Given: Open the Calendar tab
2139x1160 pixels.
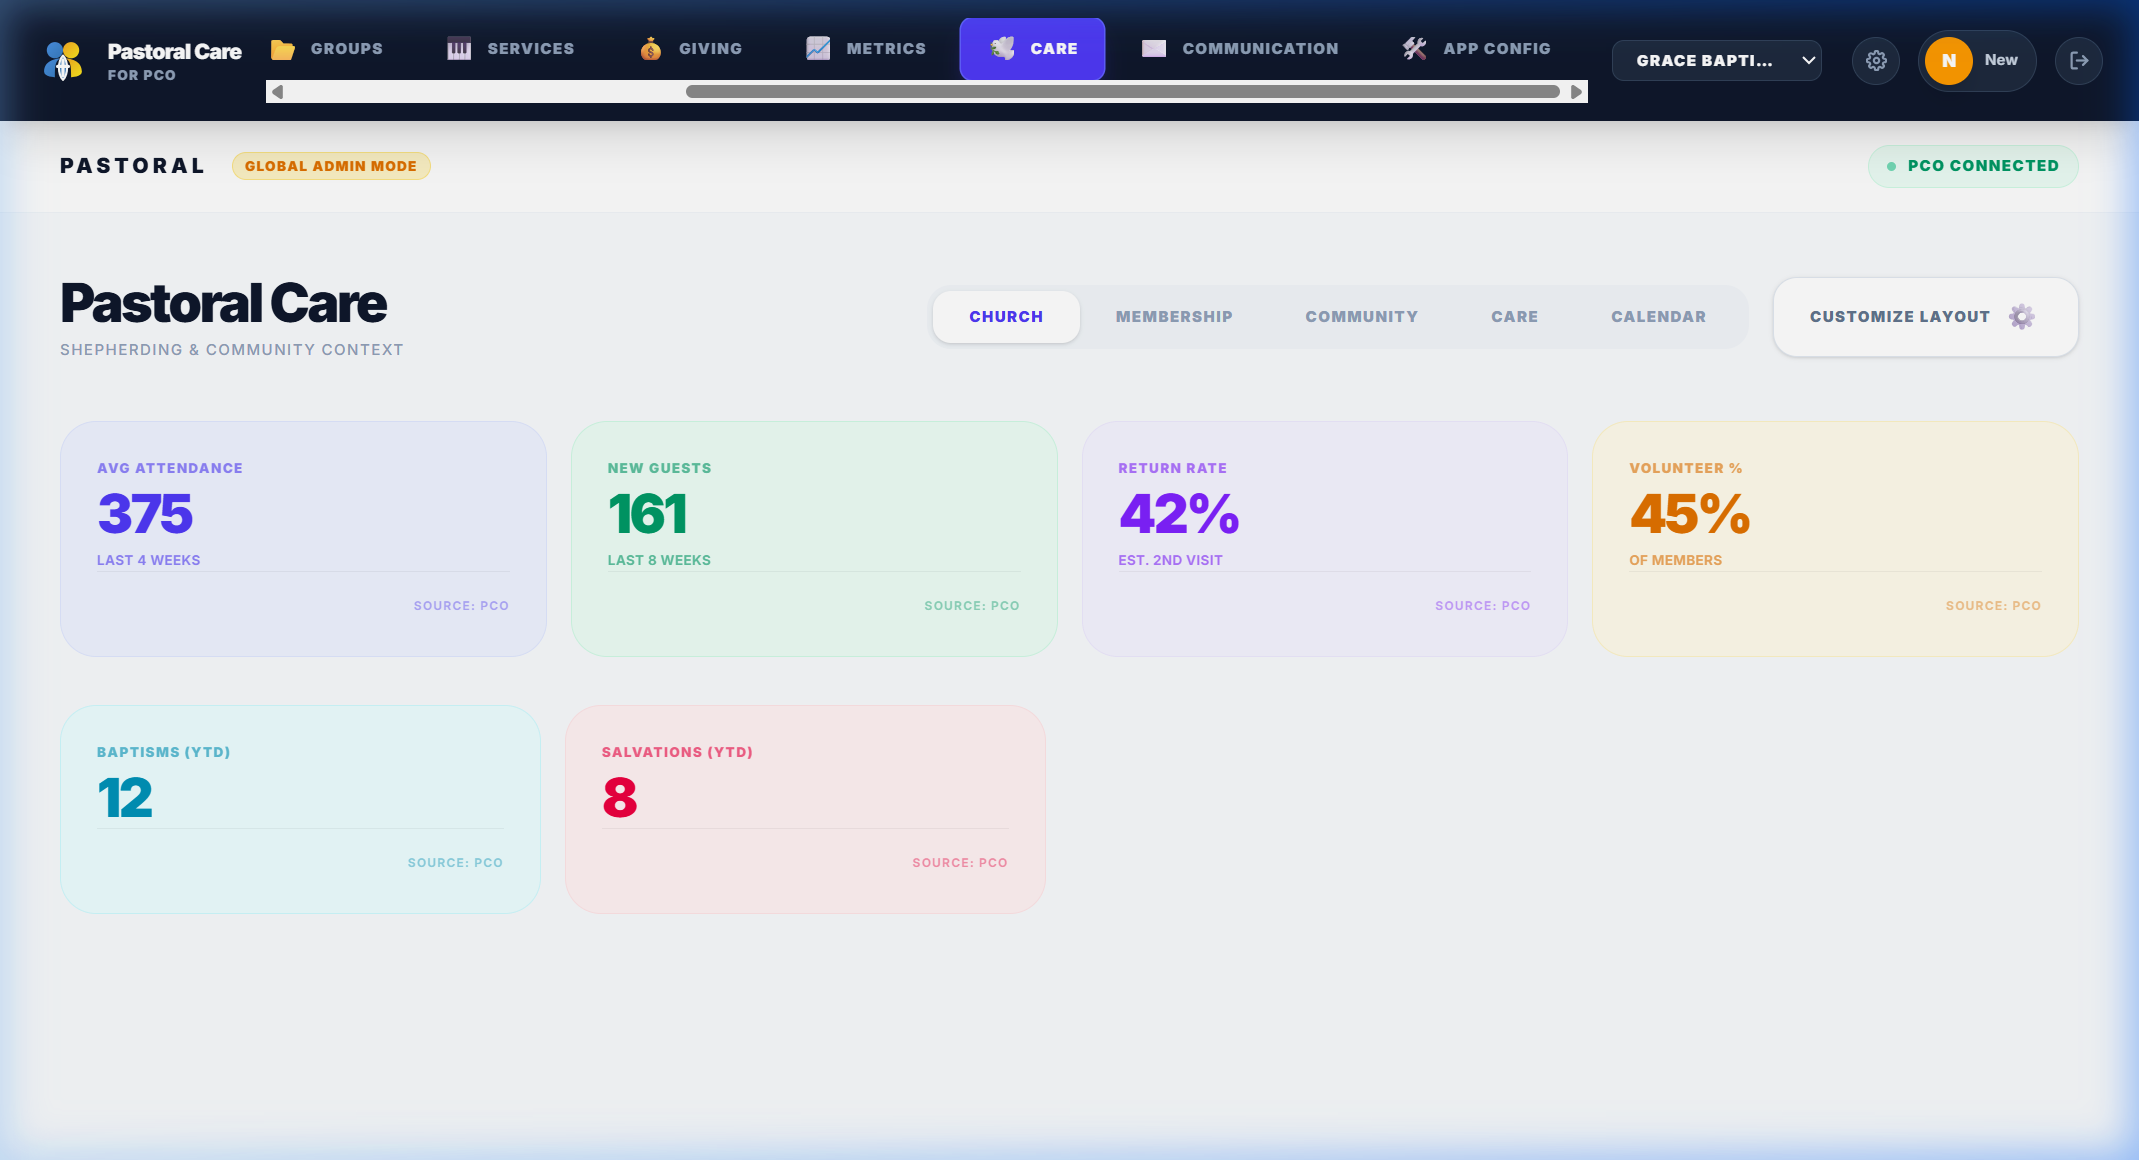Looking at the screenshot, I should 1658,317.
